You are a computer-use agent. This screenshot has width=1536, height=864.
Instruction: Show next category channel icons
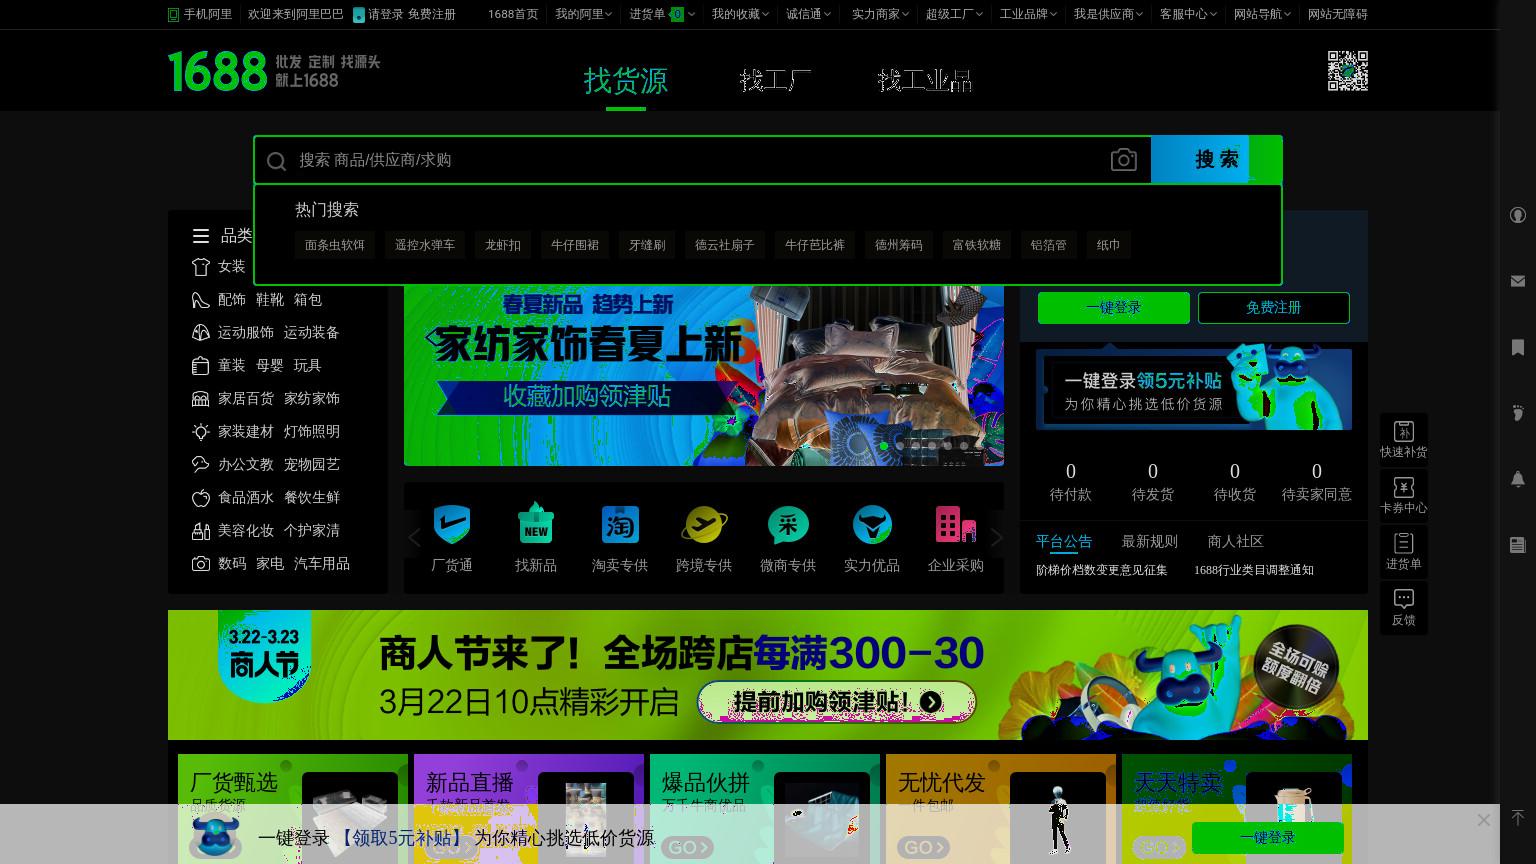(996, 538)
